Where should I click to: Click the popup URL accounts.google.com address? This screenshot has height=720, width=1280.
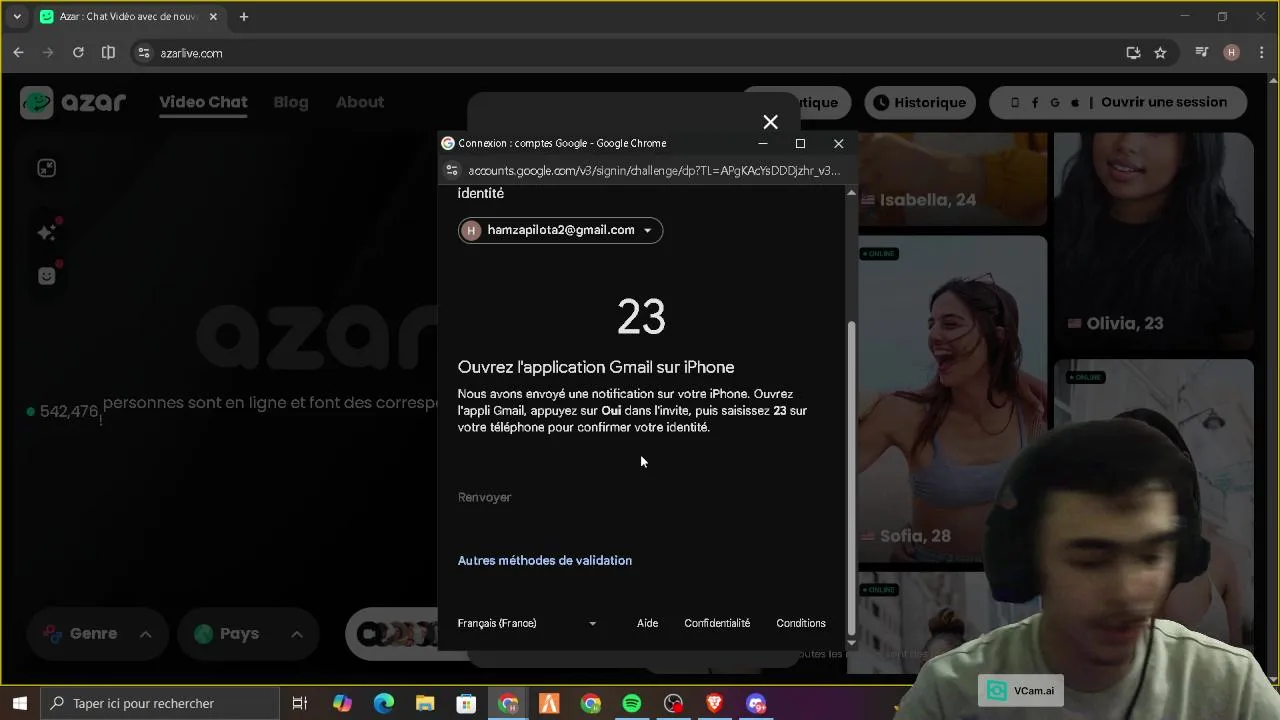point(653,171)
